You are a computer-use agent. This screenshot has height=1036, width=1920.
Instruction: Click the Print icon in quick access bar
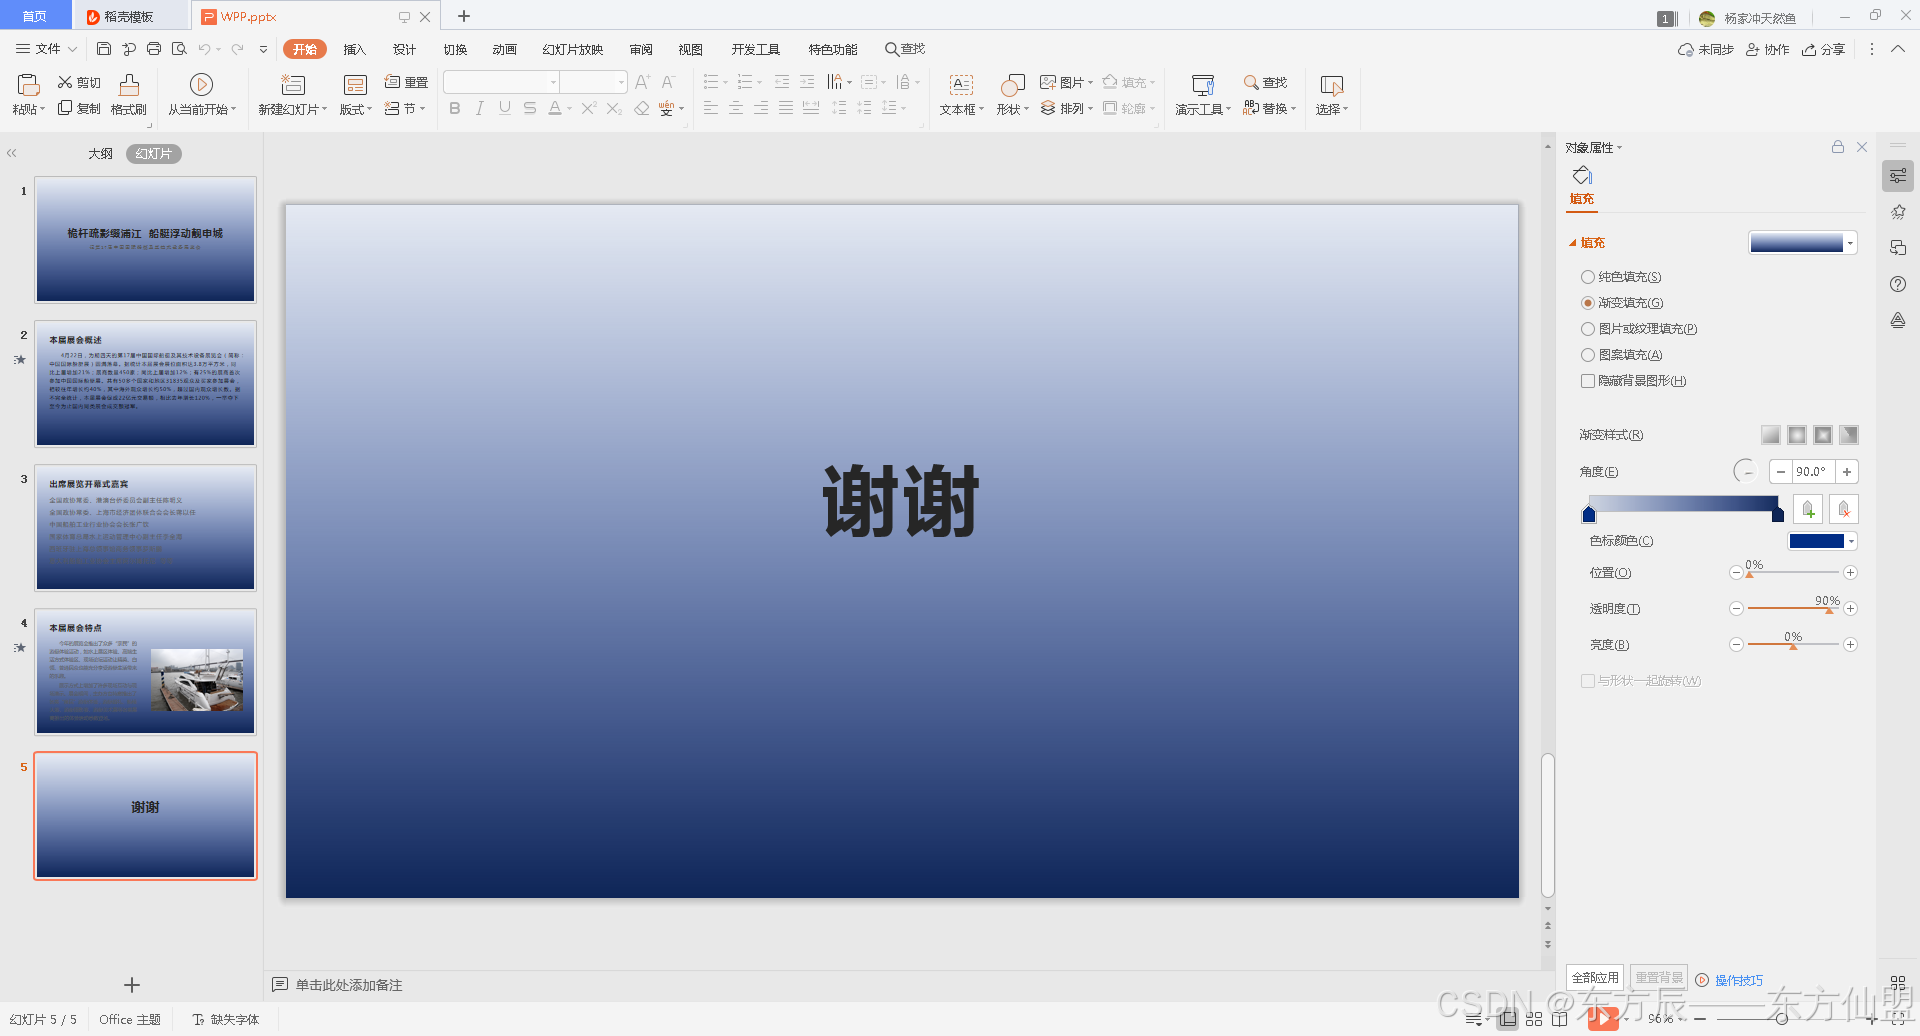(x=154, y=48)
